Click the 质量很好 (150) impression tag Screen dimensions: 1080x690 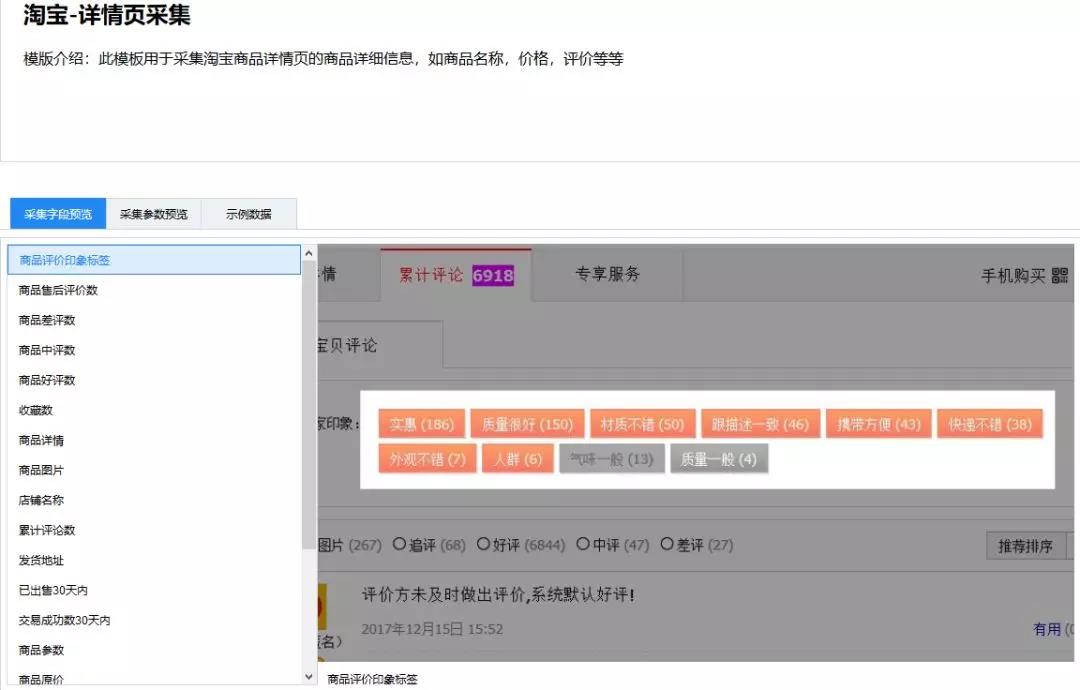pyautogui.click(x=528, y=424)
